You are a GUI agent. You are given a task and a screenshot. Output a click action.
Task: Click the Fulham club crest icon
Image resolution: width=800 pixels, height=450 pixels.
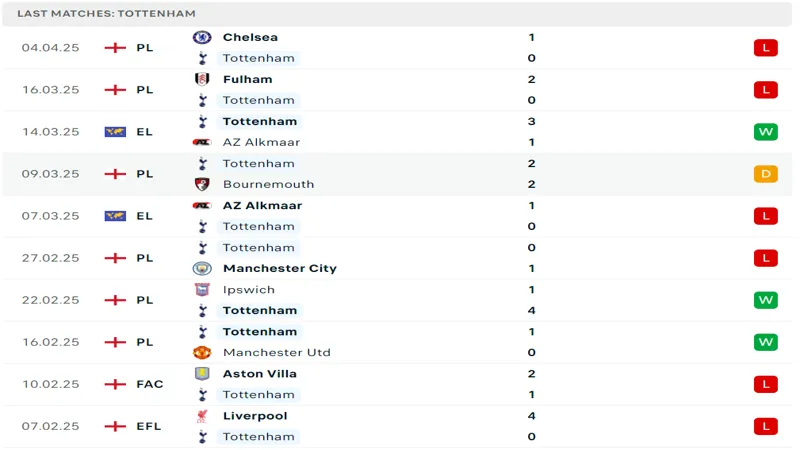[202, 79]
